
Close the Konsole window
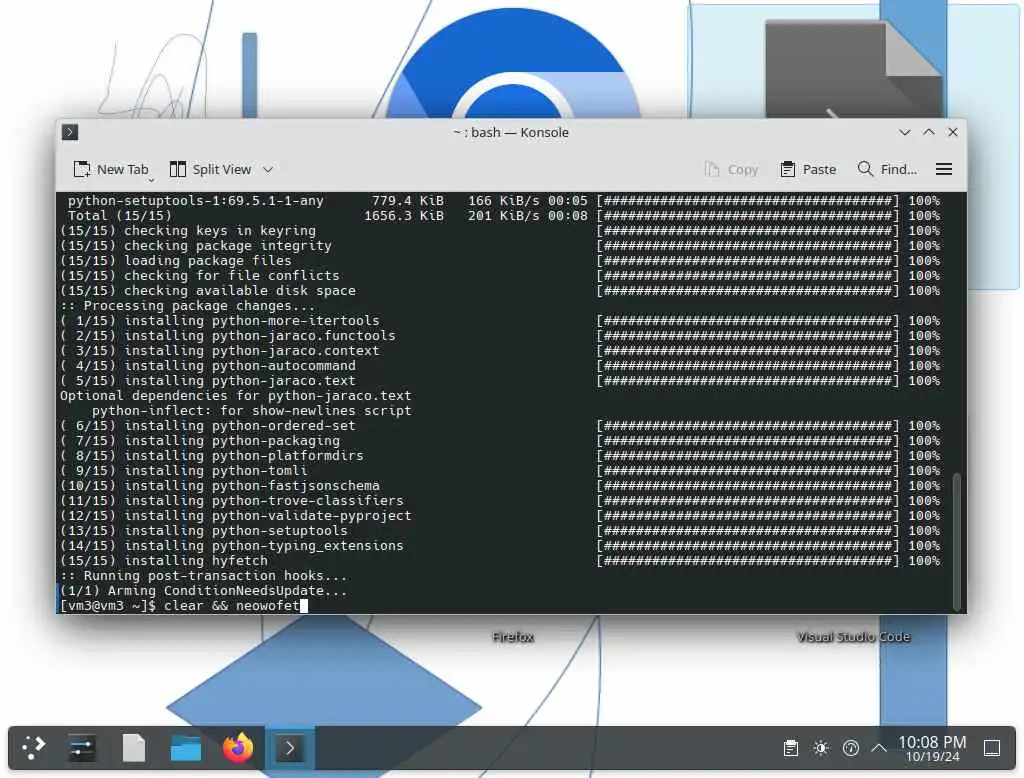pos(953,132)
